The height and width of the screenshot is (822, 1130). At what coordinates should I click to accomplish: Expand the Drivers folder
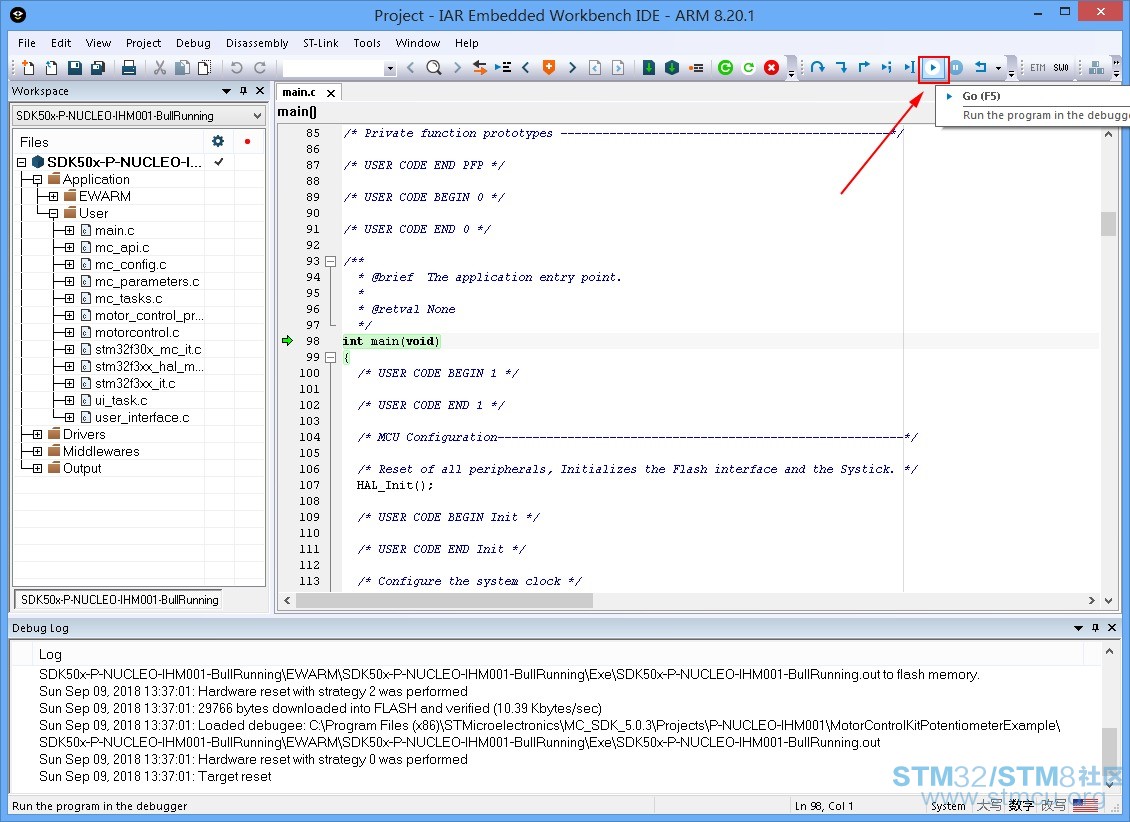click(37, 434)
